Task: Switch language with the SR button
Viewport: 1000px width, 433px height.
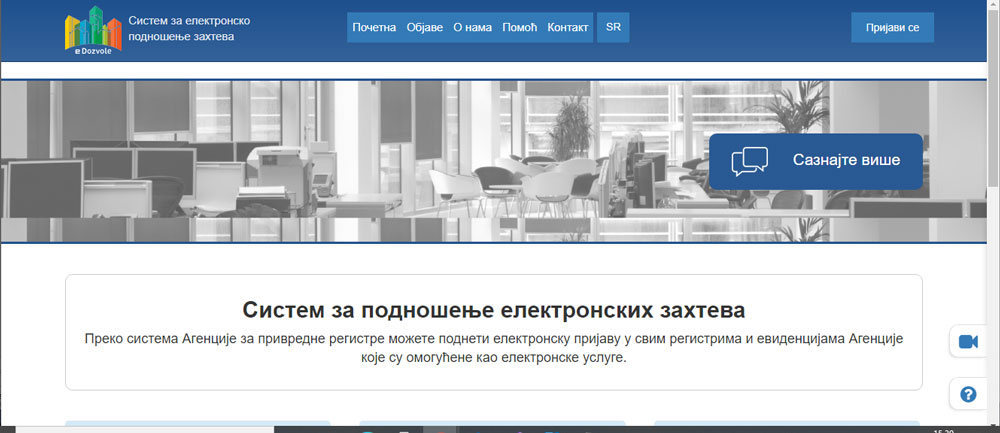Action: pyautogui.click(x=613, y=27)
